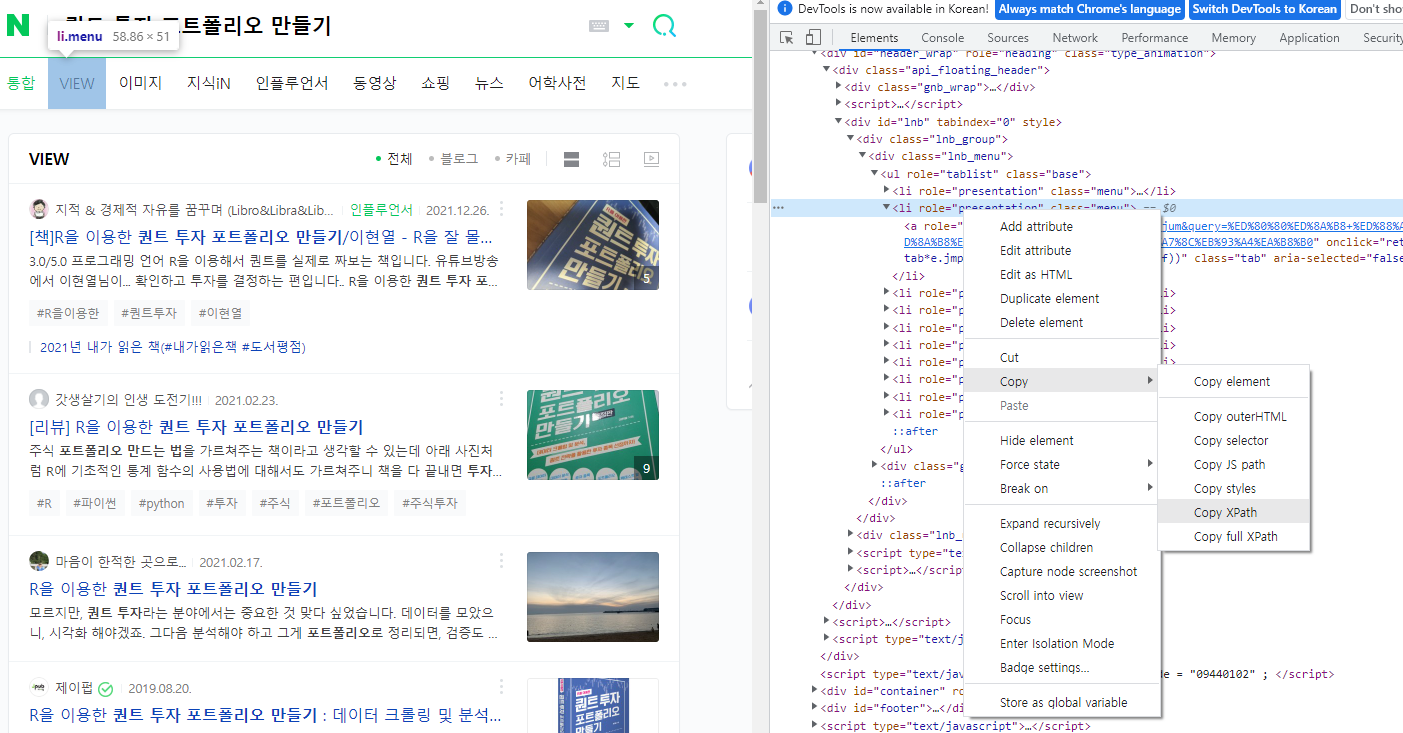The image size is (1403, 733).
Task: Expand the div id footer node
Action: (815, 709)
